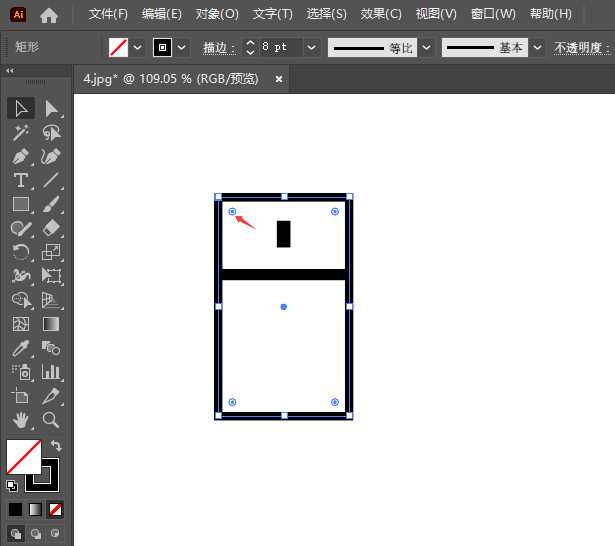Enable Draw Behind mode
615x546 pixels.
36,533
